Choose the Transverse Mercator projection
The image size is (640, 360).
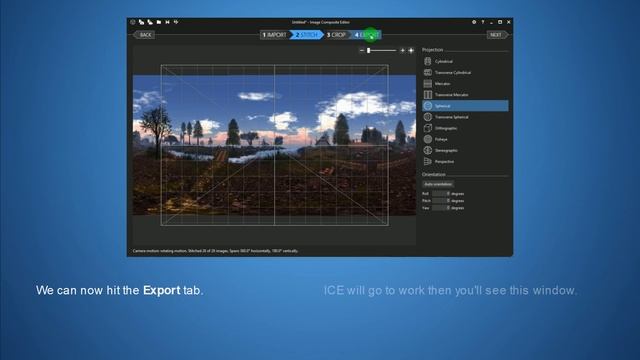465,94
